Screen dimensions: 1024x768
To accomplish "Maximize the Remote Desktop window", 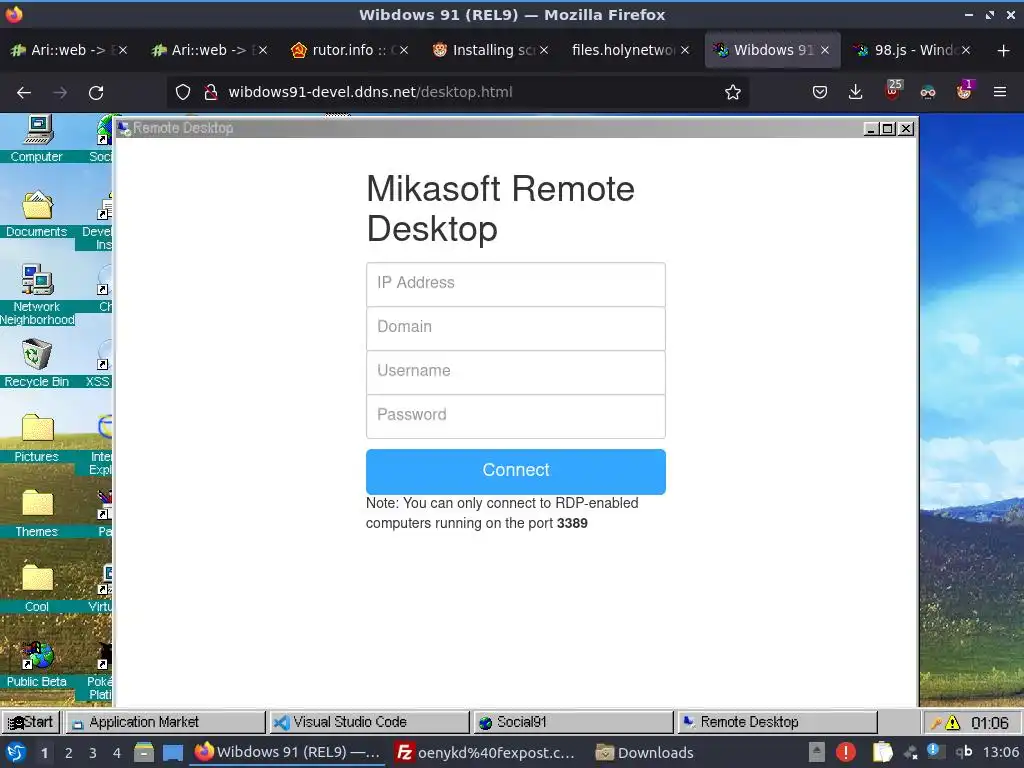I will (x=888, y=129).
